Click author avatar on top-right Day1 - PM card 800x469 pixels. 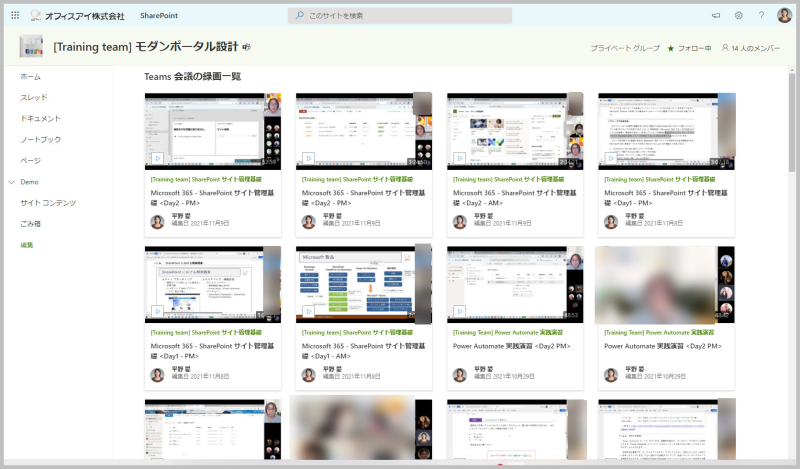pos(611,222)
